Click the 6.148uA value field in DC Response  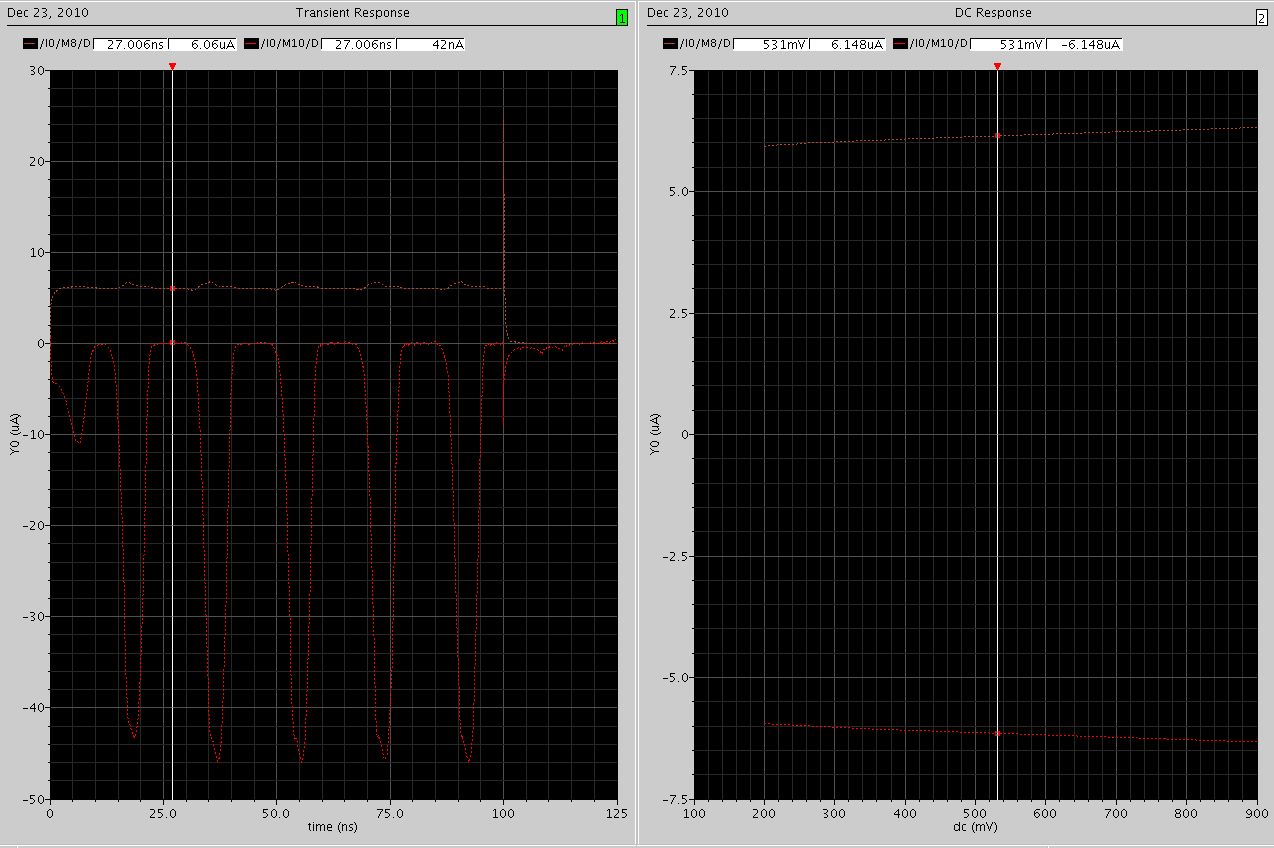(847, 44)
